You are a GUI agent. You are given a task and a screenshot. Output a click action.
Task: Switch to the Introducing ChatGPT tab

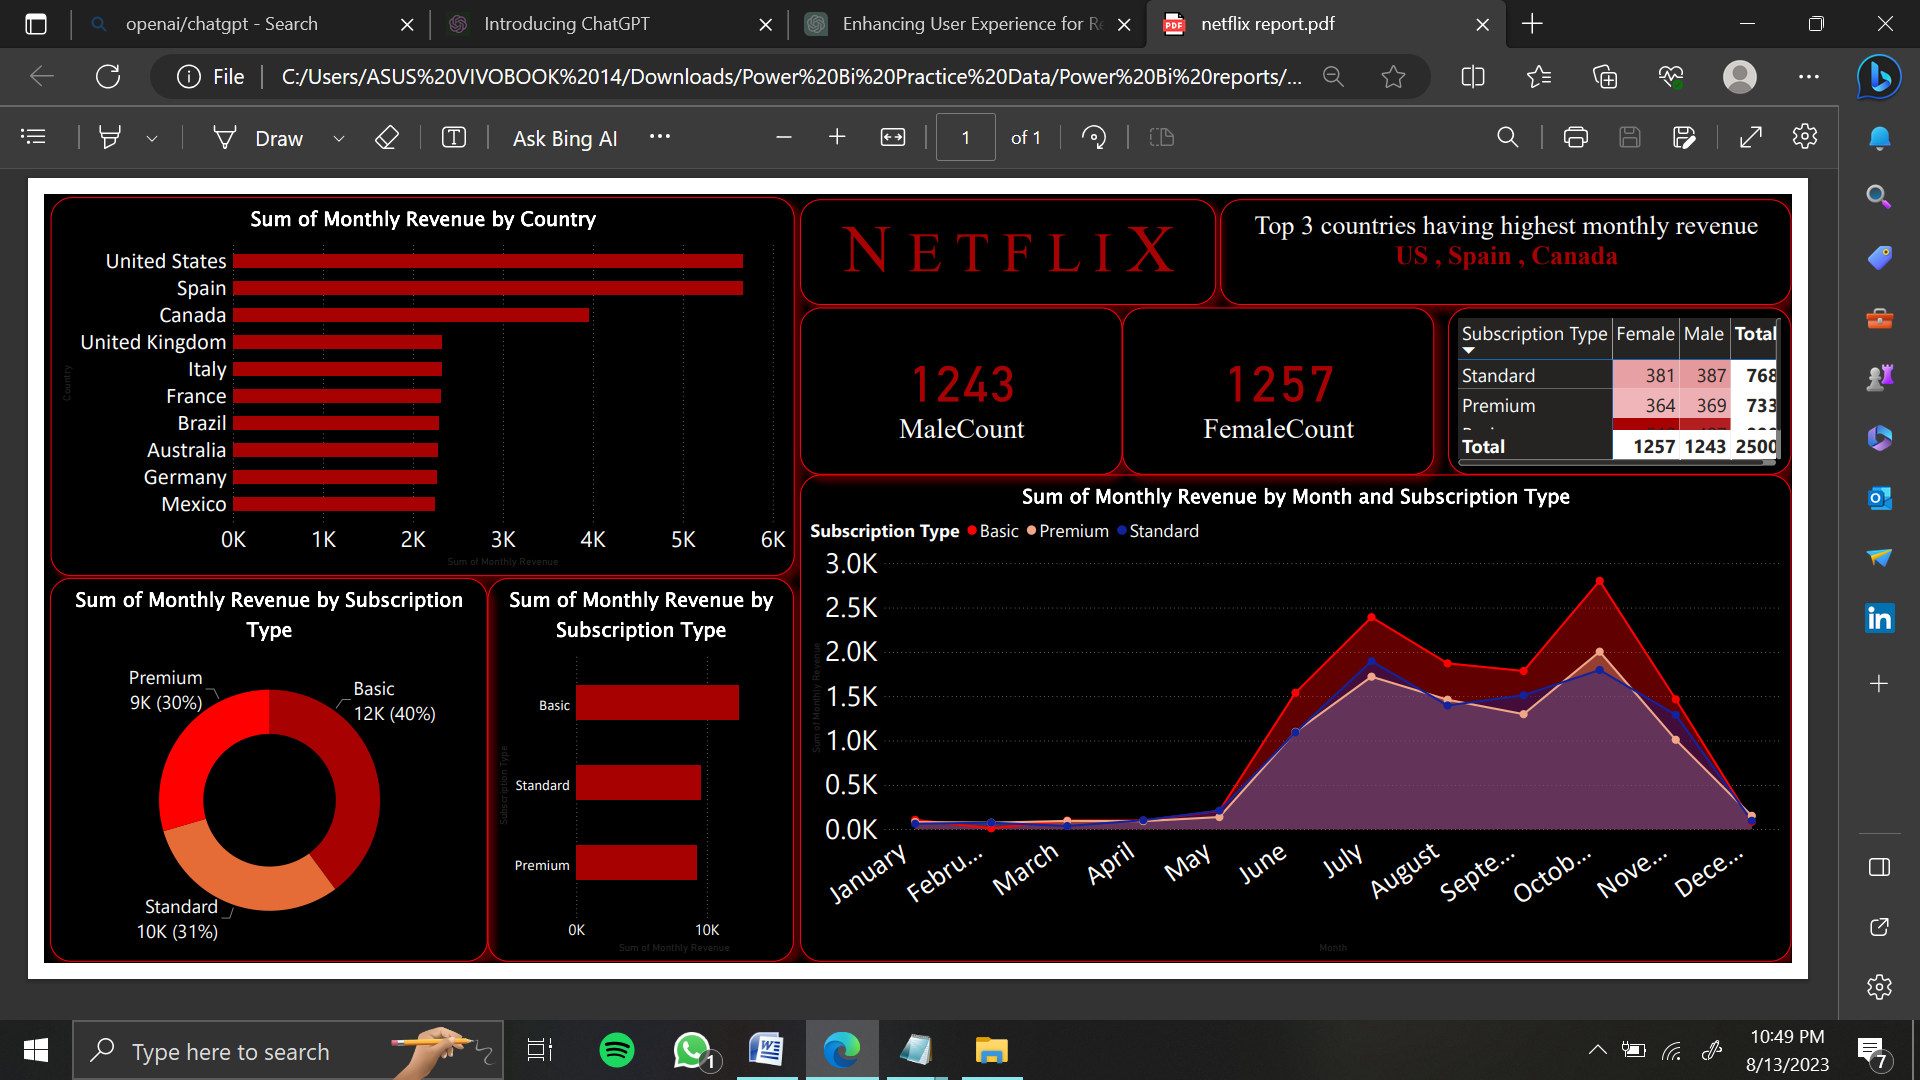point(565,23)
